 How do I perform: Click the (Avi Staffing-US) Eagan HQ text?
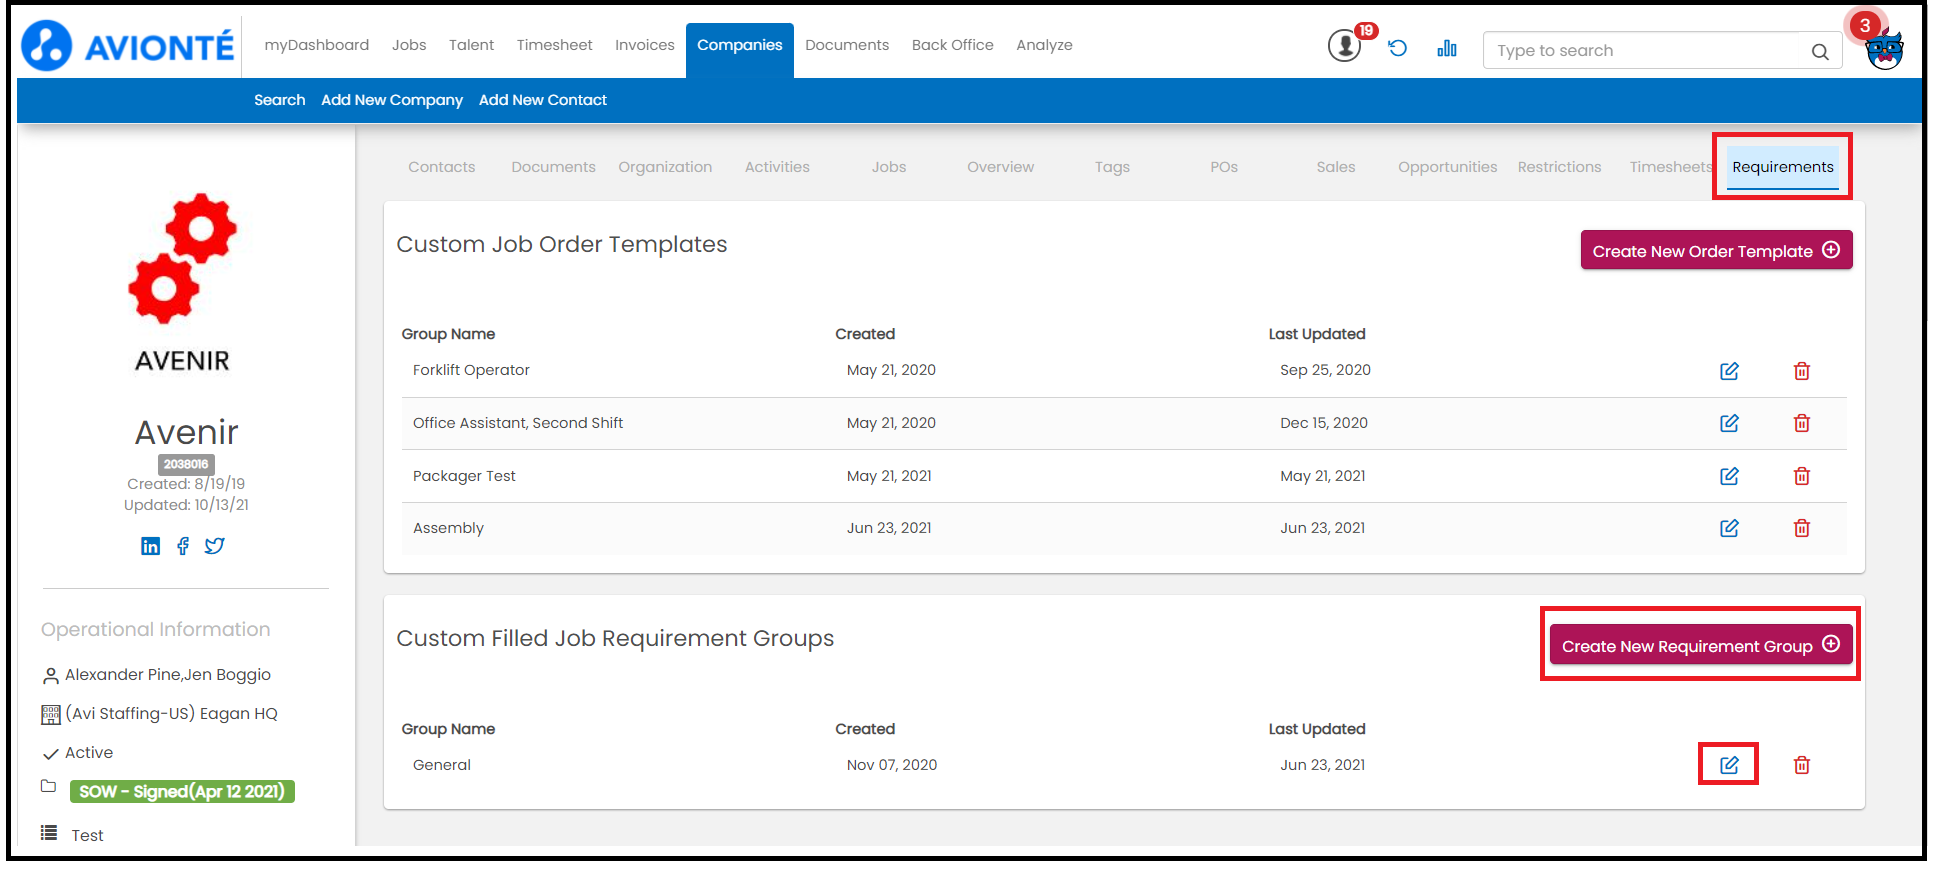(171, 714)
